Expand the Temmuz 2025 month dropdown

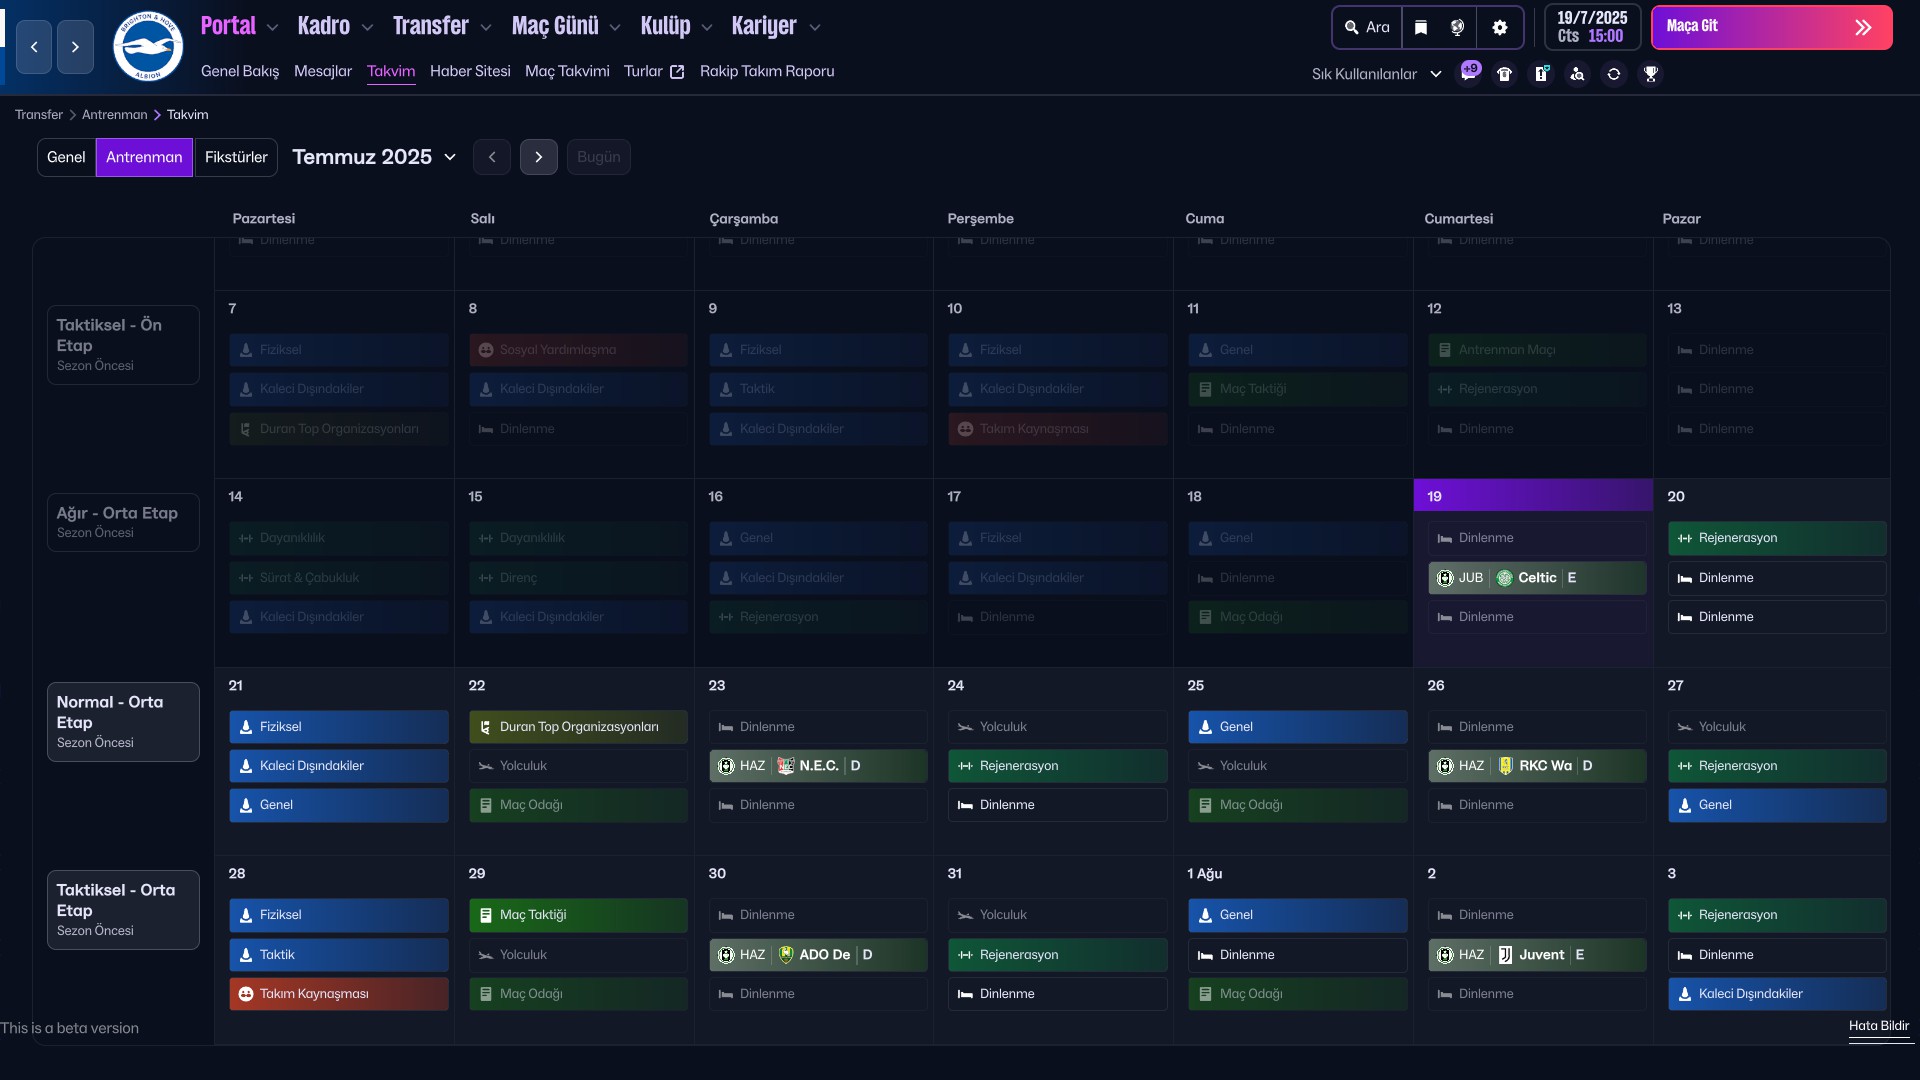[x=374, y=157]
